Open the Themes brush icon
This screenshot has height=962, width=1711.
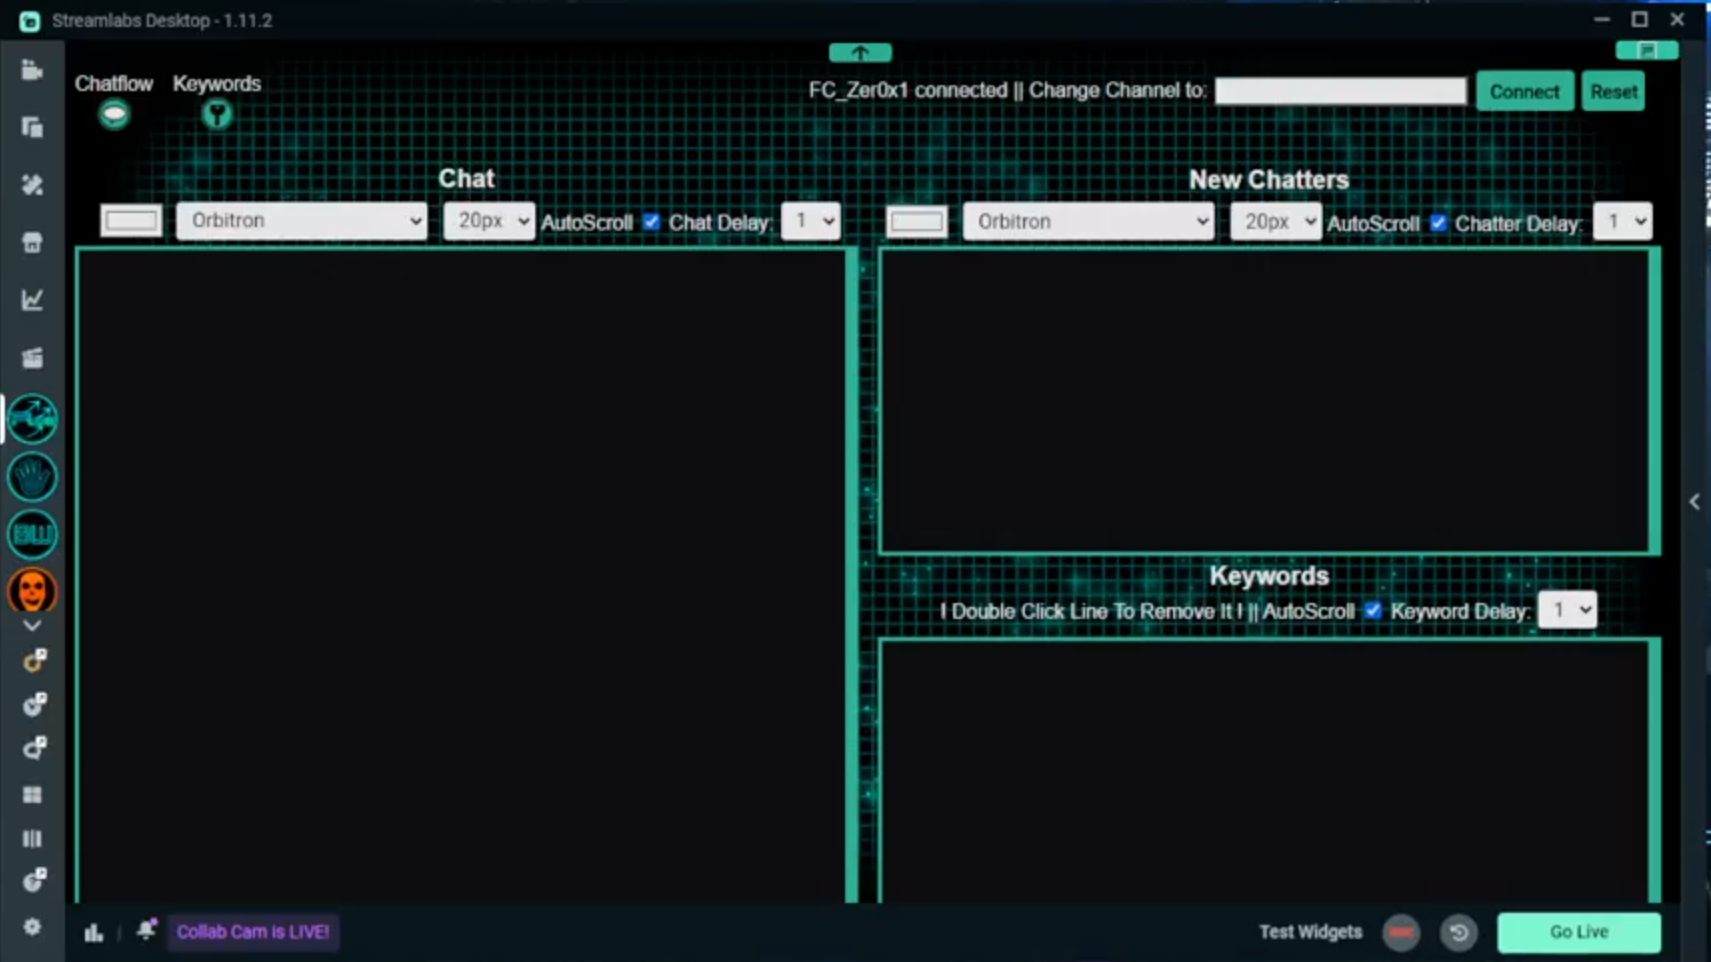tap(32, 185)
